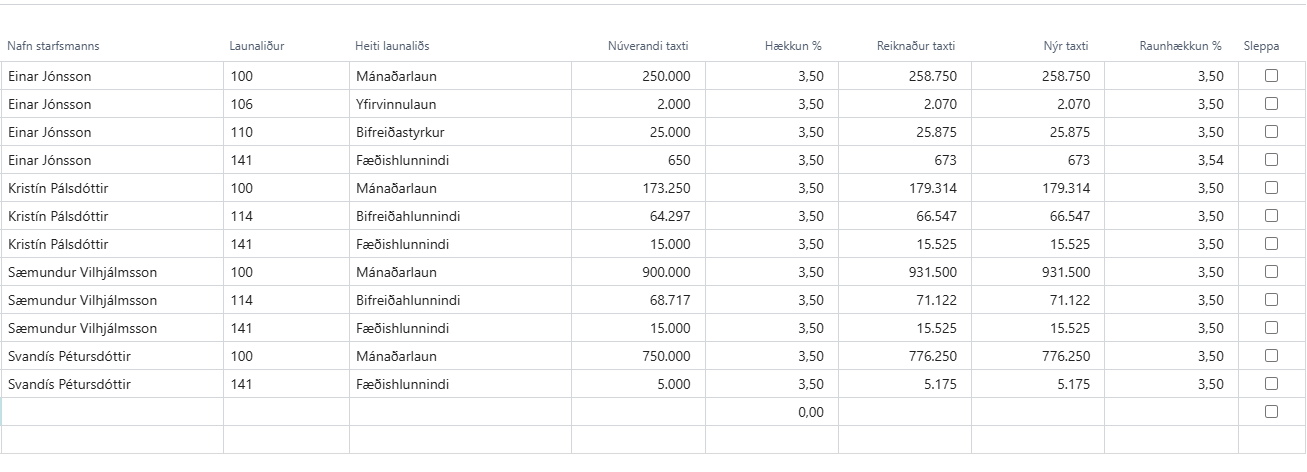Tick the Sleppa checkbox in the empty row
This screenshot has height=472, width=1307.
(1271, 411)
